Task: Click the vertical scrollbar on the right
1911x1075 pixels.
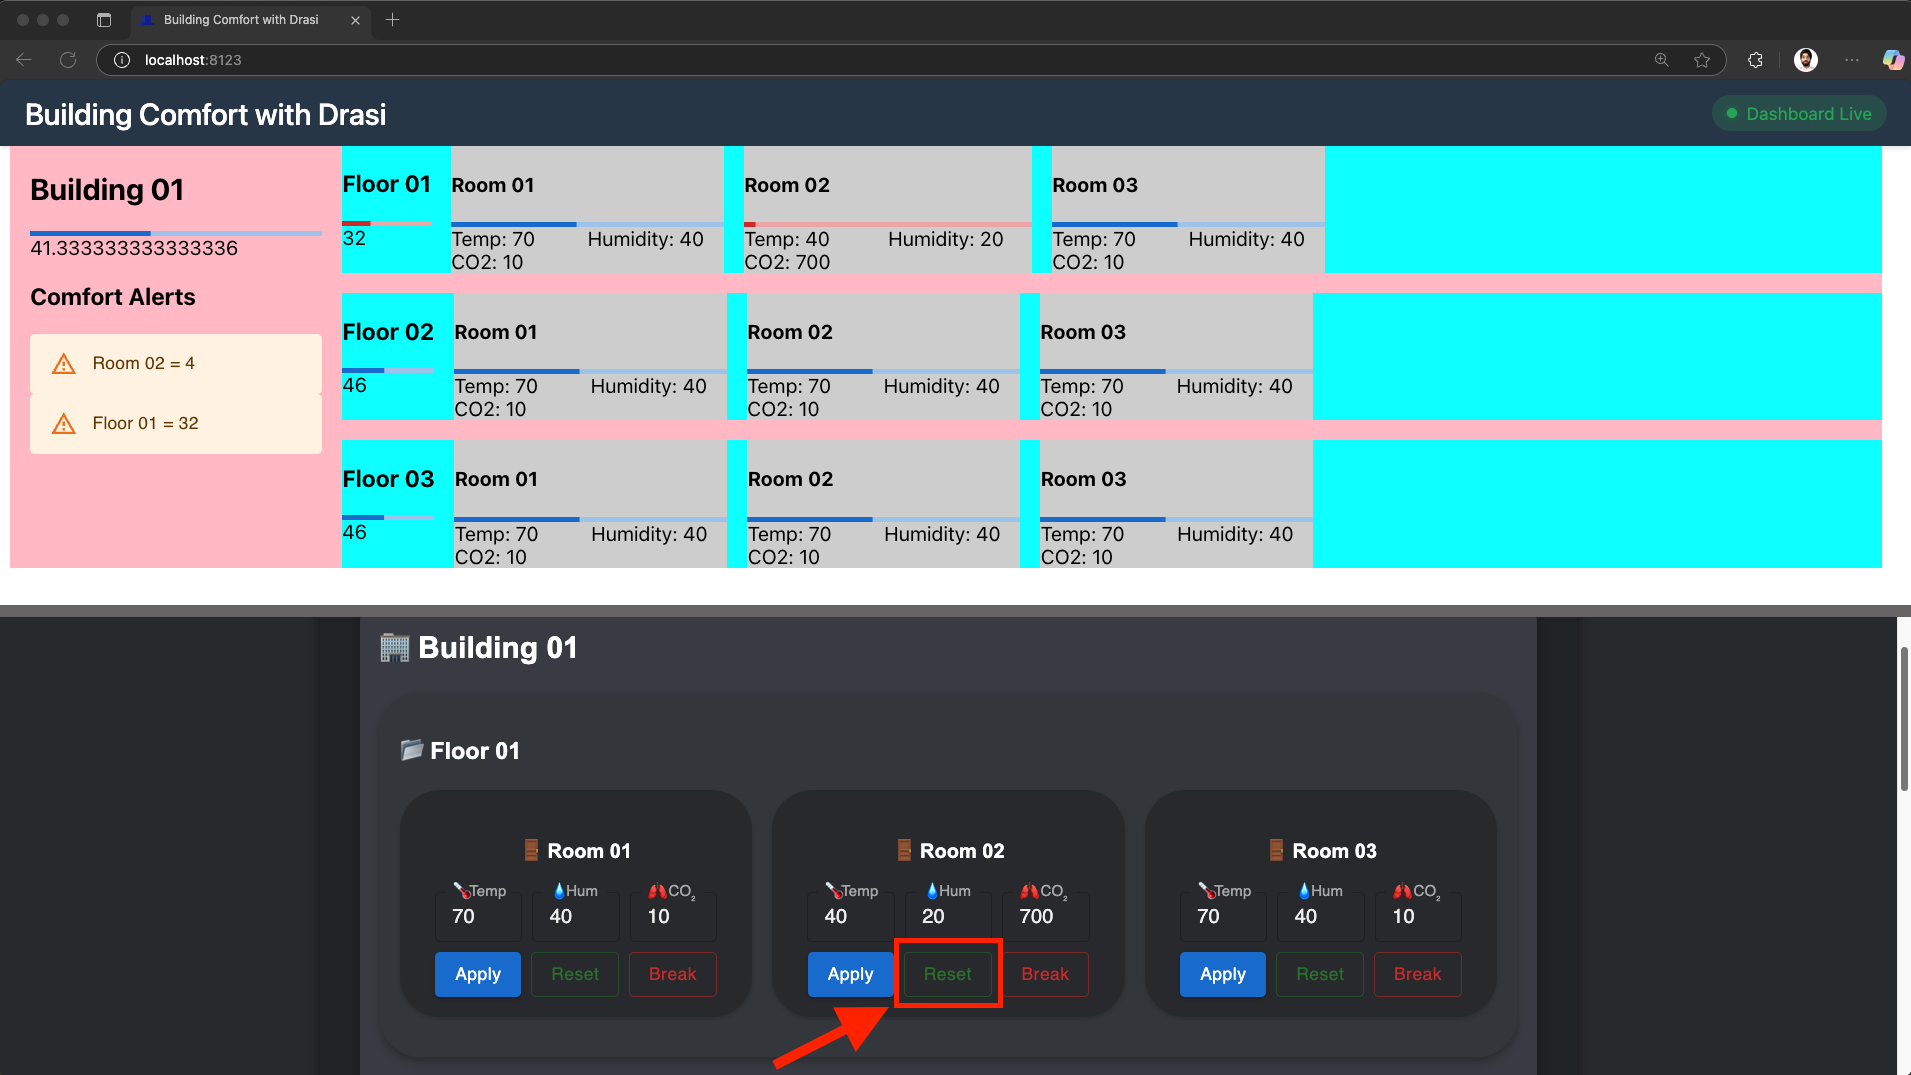Action: point(1903,720)
